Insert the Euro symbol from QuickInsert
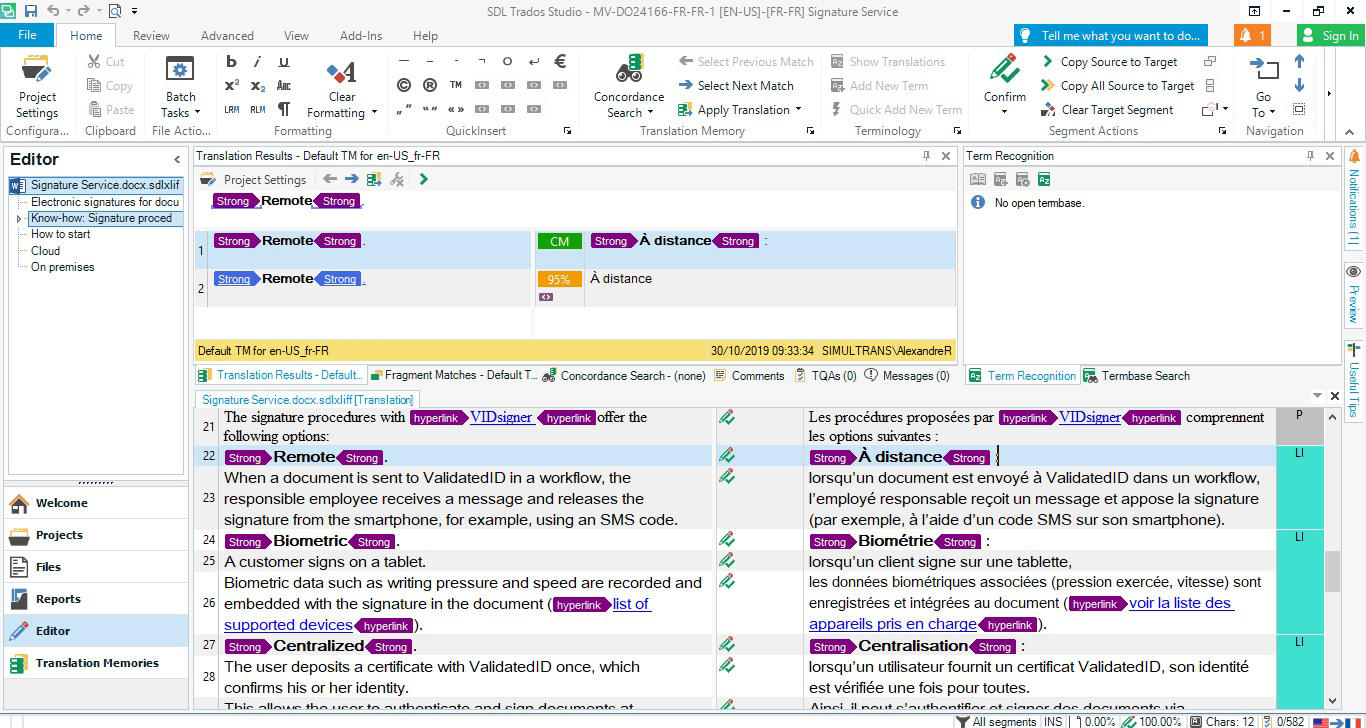 [x=561, y=61]
